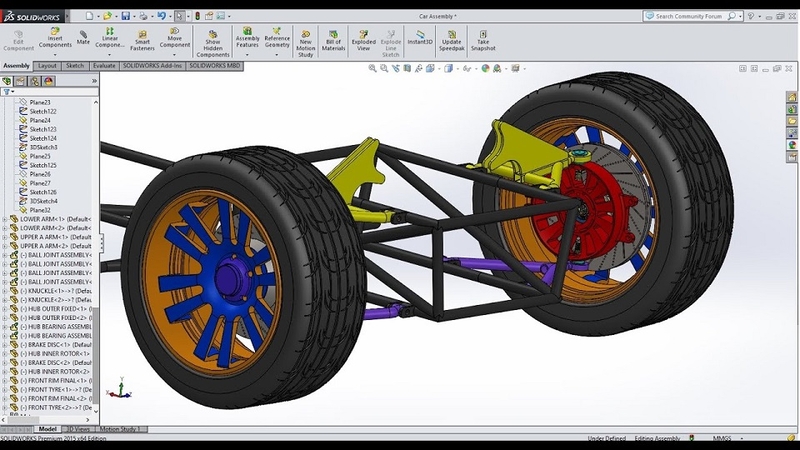This screenshot has height=450, width=800.
Task: Expand LOWER ARM<1> tree node
Action: (x=5, y=219)
